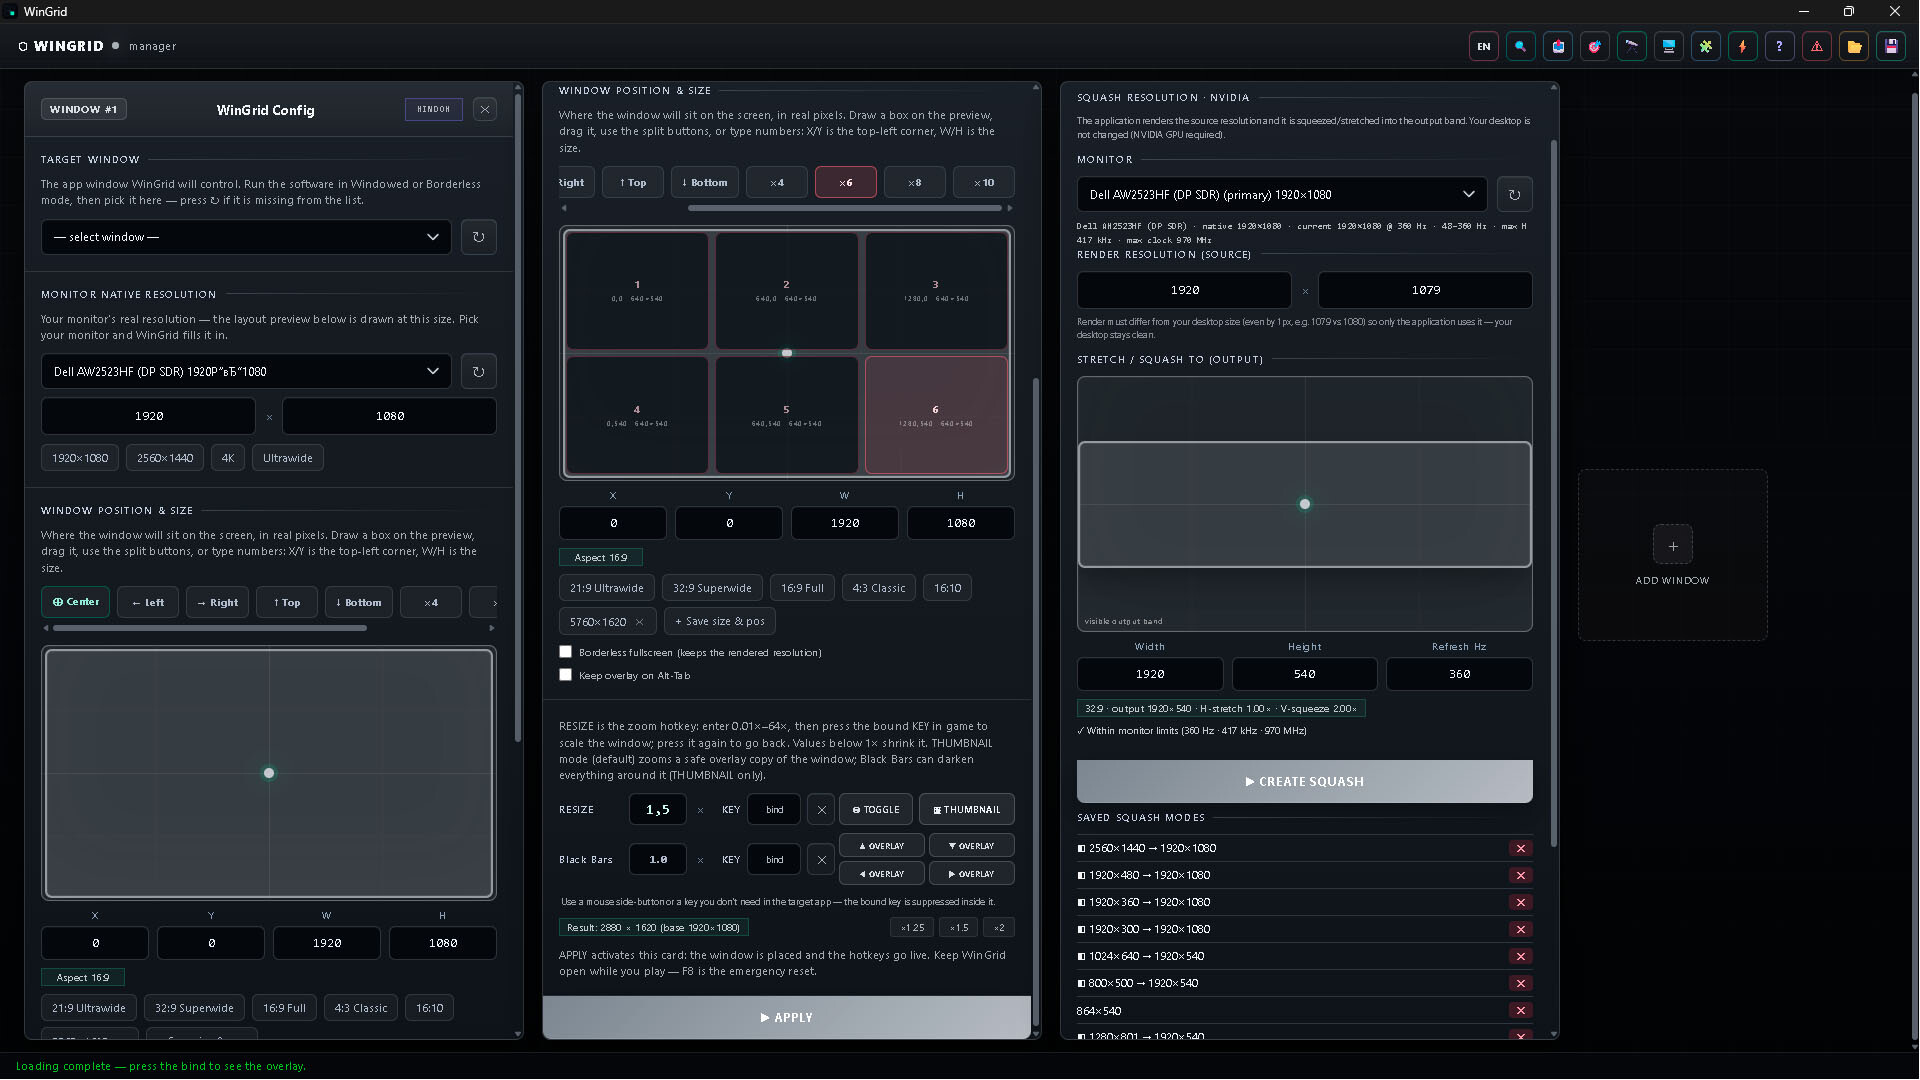Enable Borderless fullscreen checkbox
The width and height of the screenshot is (1920, 1080).
tap(565, 652)
